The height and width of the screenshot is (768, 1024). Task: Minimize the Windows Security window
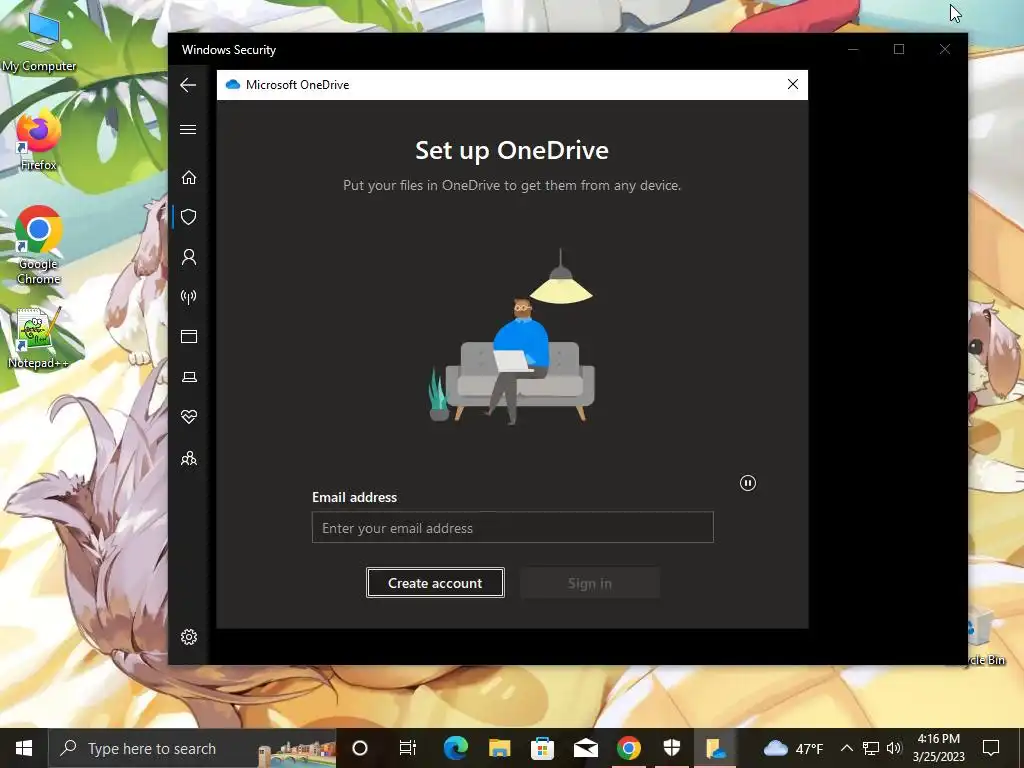point(853,49)
